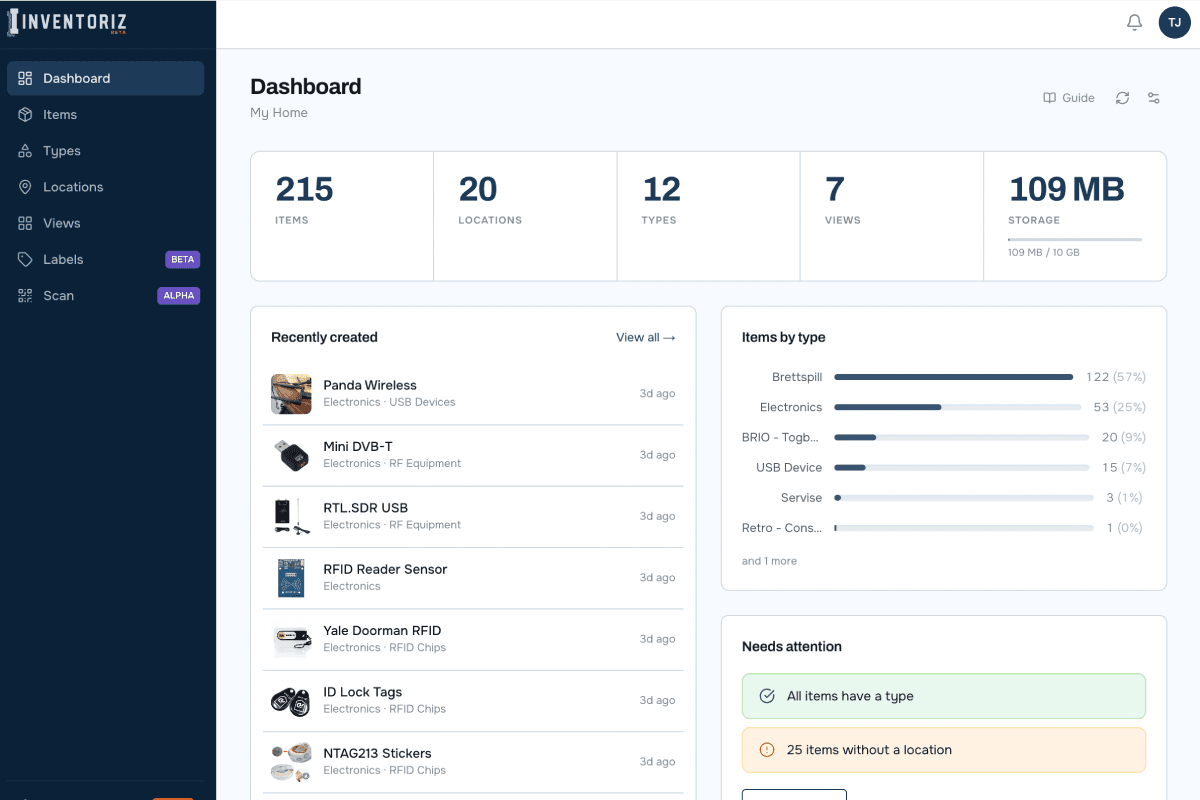Click the Scan QR code icon in sidebar
Screen dimensions: 1200x800
pyautogui.click(x=25, y=296)
